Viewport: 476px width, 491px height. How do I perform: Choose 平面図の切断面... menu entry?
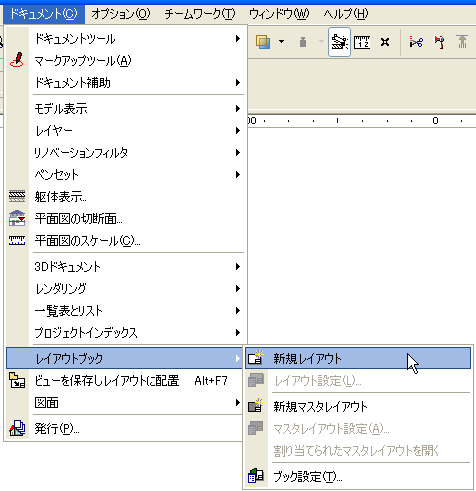coord(125,219)
